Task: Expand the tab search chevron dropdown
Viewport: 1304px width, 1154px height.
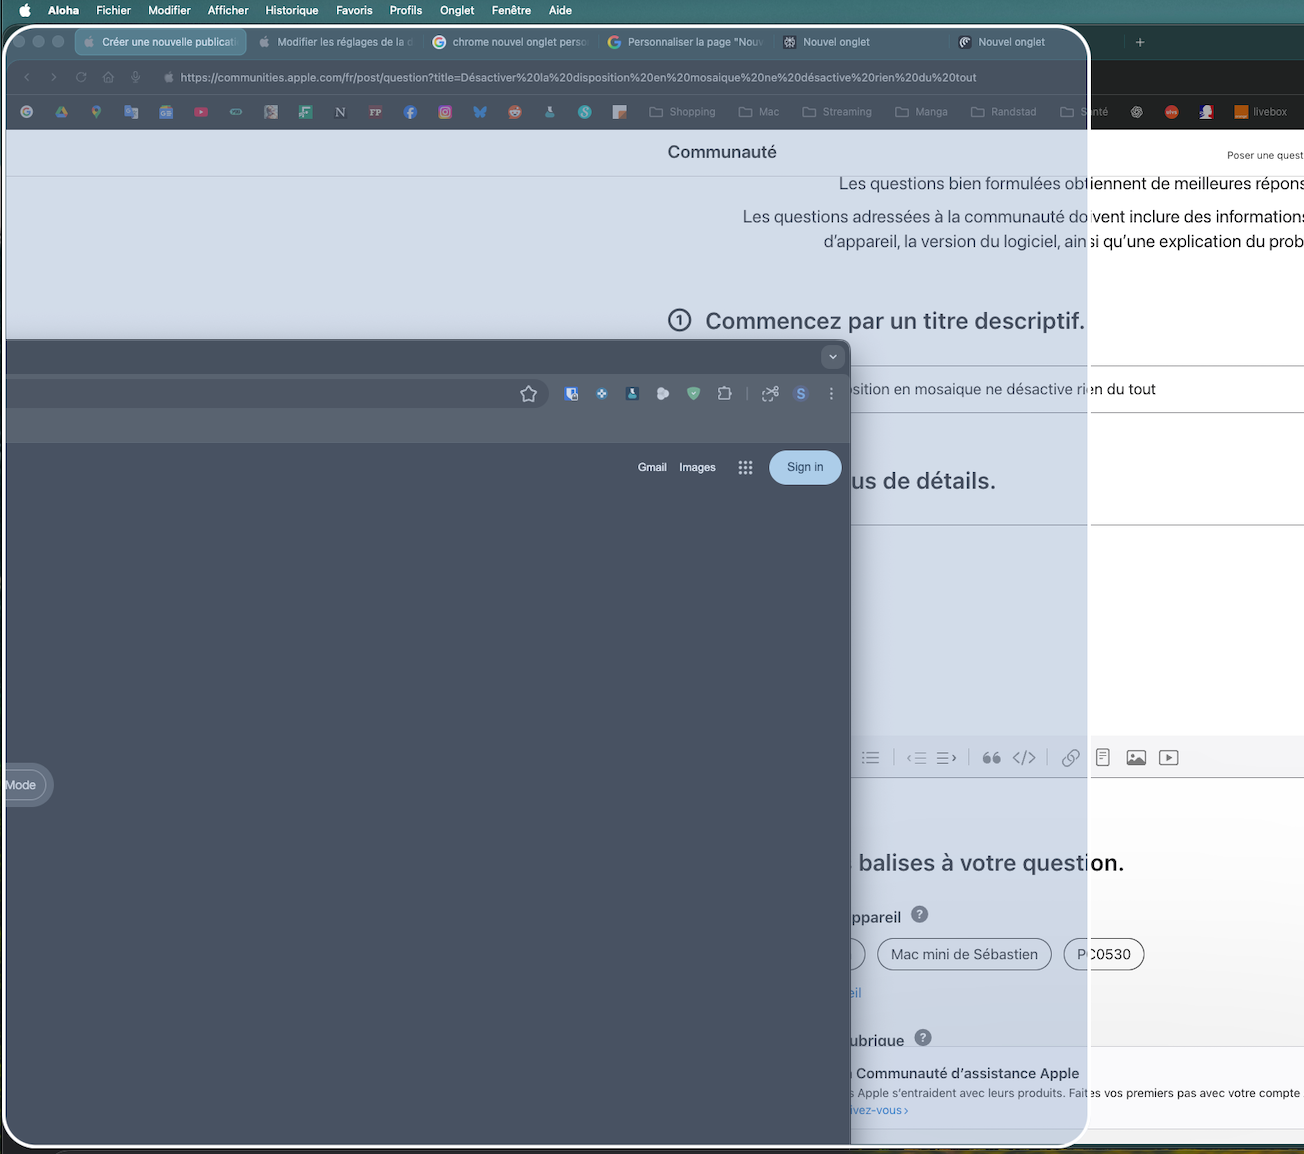Action: click(x=833, y=357)
